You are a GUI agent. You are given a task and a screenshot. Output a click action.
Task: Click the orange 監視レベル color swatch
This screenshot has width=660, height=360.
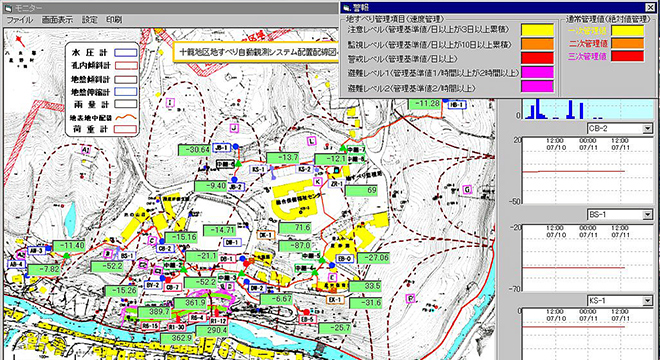538,44
